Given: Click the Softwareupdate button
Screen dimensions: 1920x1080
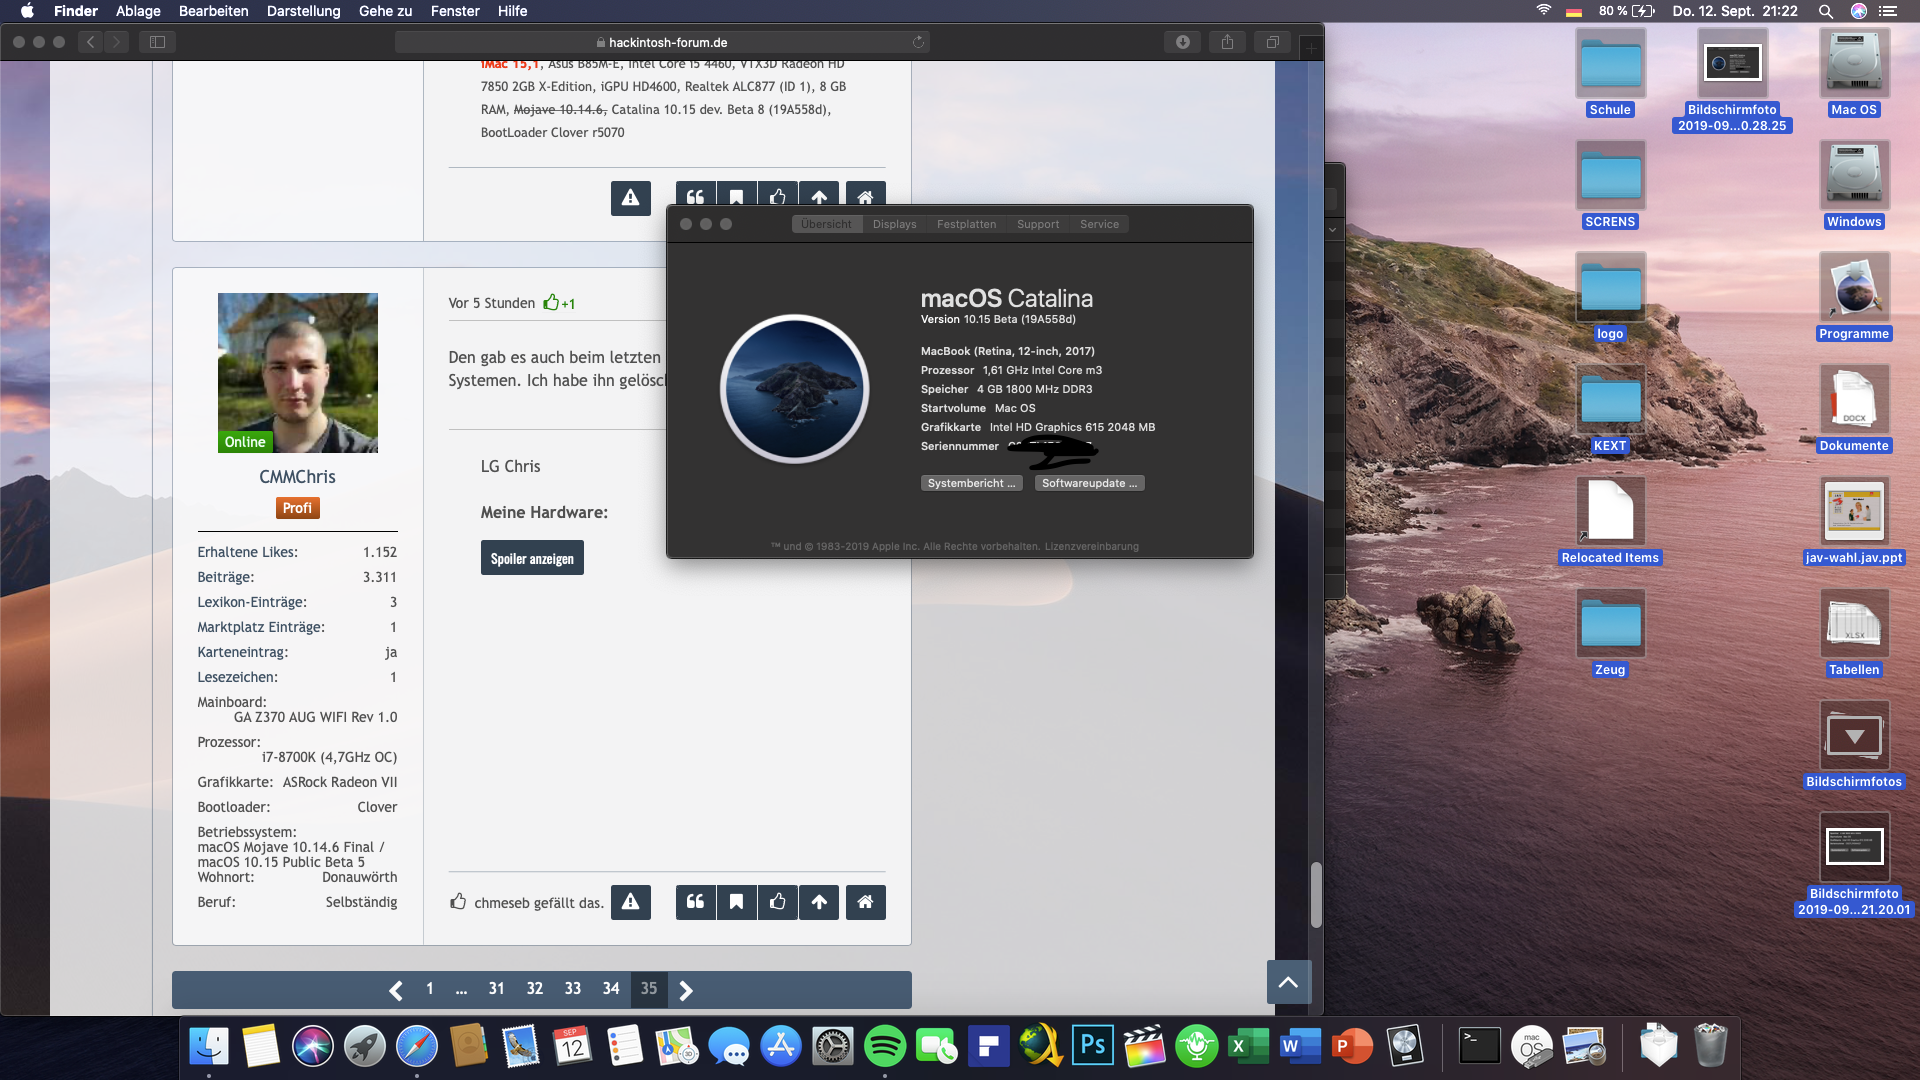Looking at the screenshot, I should (1089, 483).
